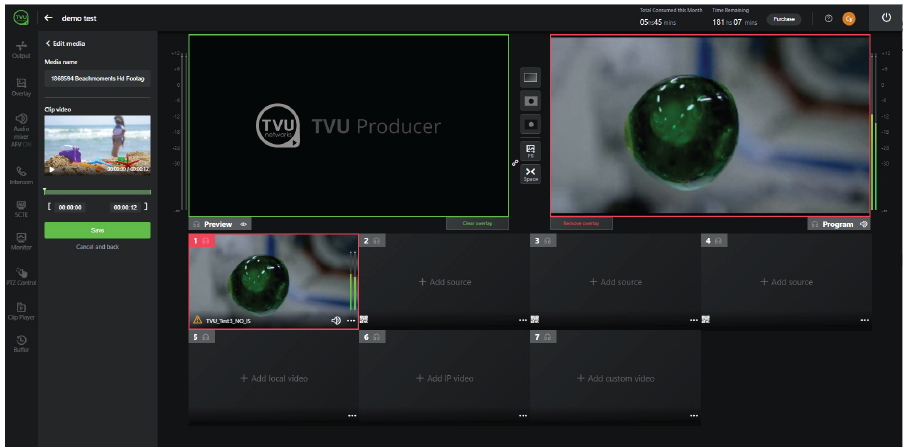This screenshot has width=904, height=448.
Task: Select the full-screen transition layout icon
Action: (530, 77)
